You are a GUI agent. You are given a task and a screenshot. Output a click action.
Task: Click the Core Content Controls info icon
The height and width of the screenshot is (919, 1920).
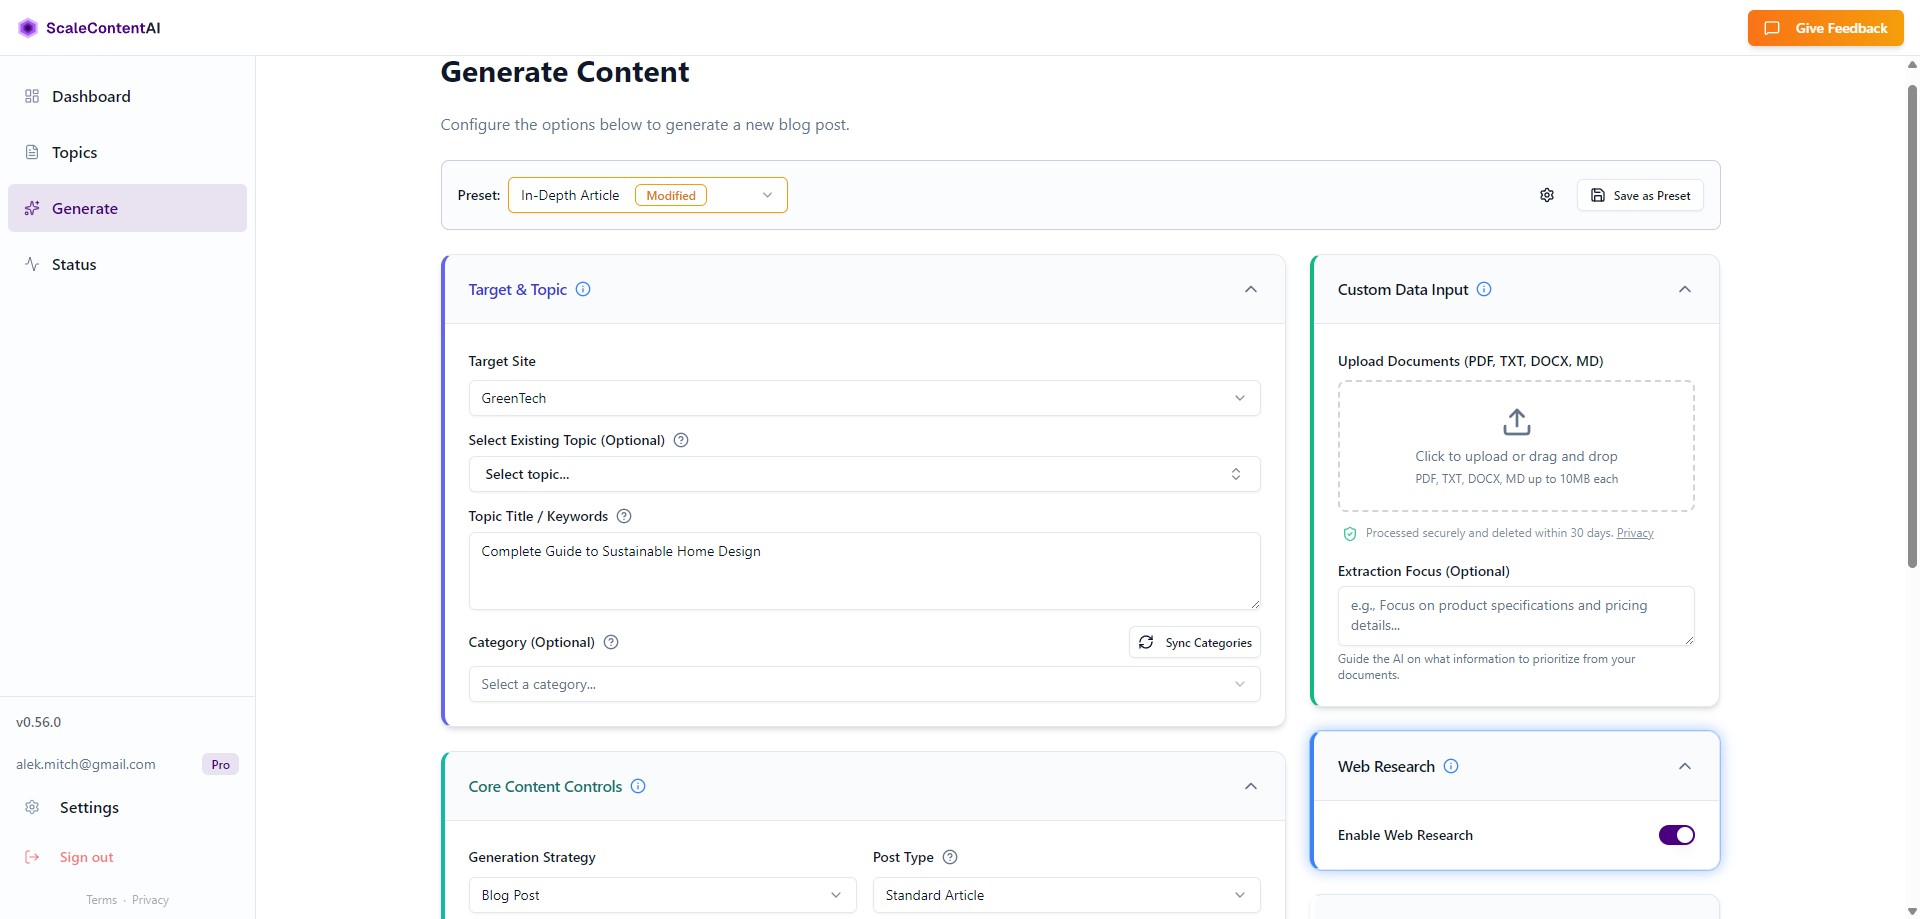tap(638, 786)
